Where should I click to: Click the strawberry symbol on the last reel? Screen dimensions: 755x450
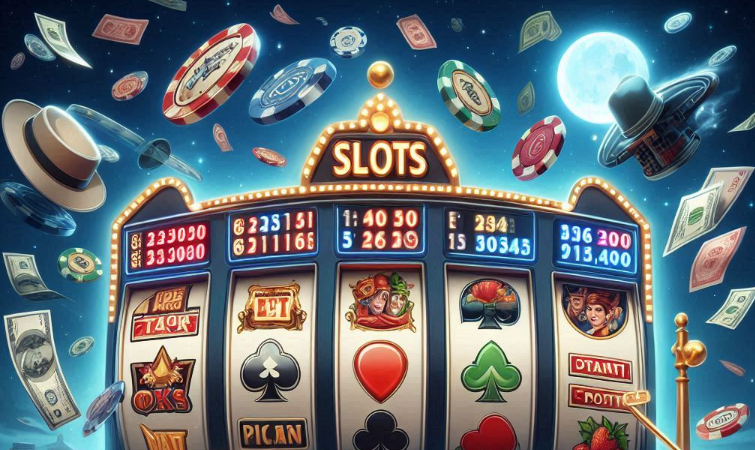600,435
